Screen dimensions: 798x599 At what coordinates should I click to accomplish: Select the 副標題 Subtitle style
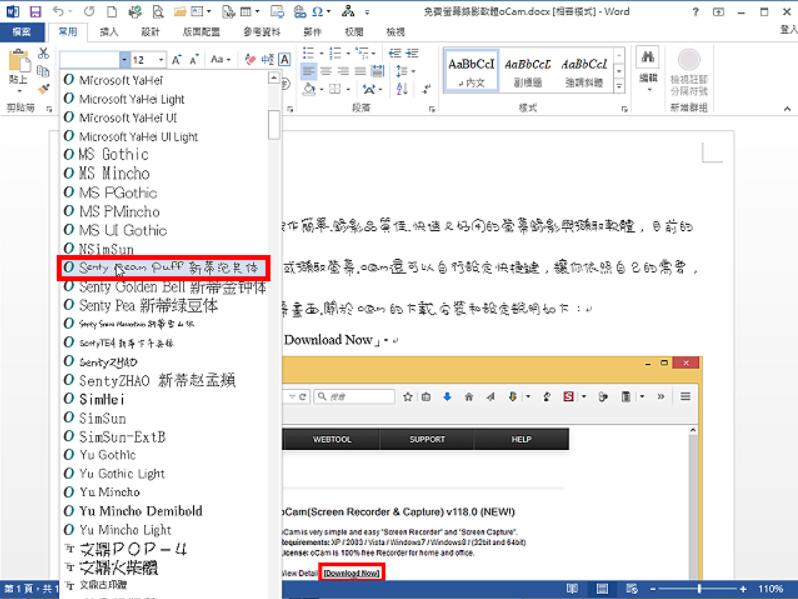coord(528,71)
